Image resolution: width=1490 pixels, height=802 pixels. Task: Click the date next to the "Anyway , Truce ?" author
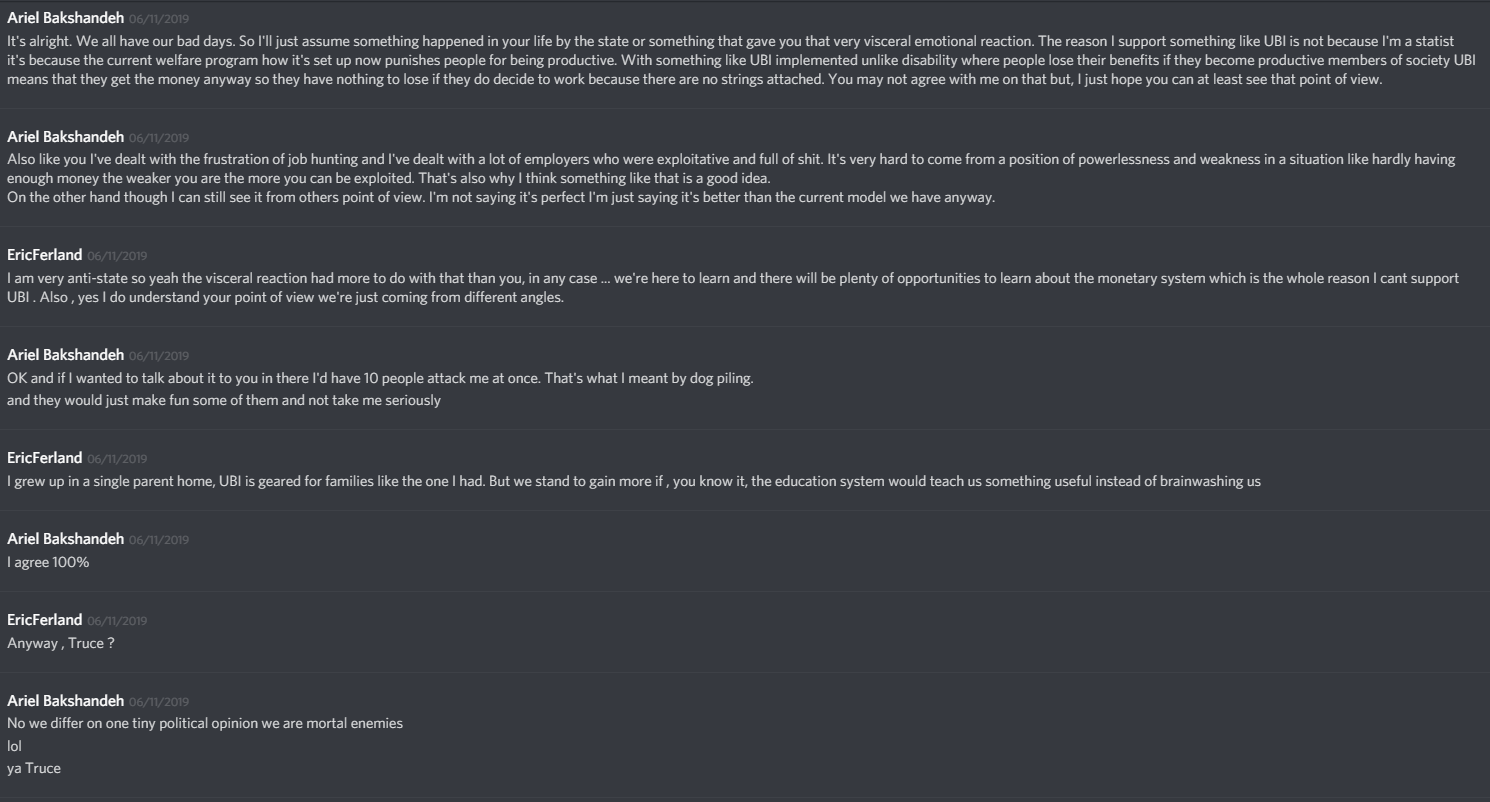pyautogui.click(x=117, y=621)
